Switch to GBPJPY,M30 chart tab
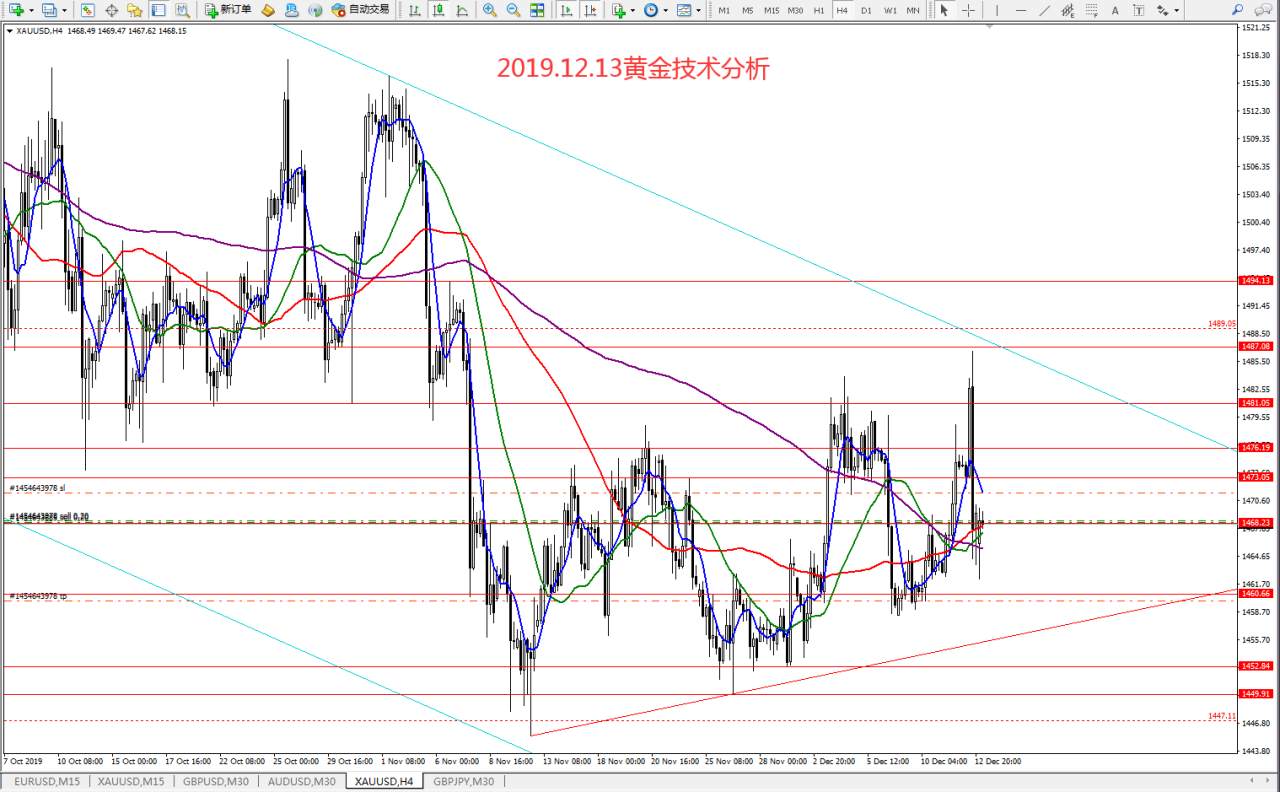This screenshot has height=792, width=1280. (x=463, y=781)
